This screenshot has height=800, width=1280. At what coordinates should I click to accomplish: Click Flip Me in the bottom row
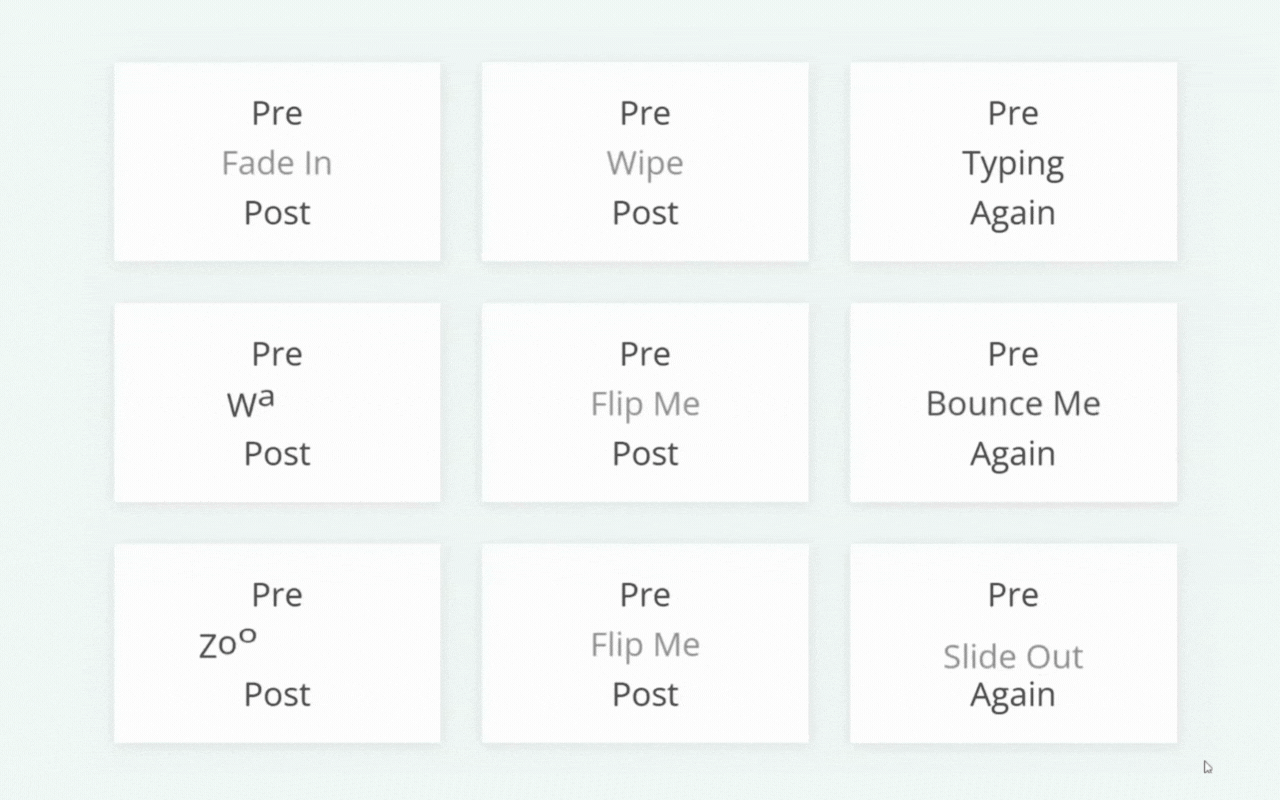645,645
